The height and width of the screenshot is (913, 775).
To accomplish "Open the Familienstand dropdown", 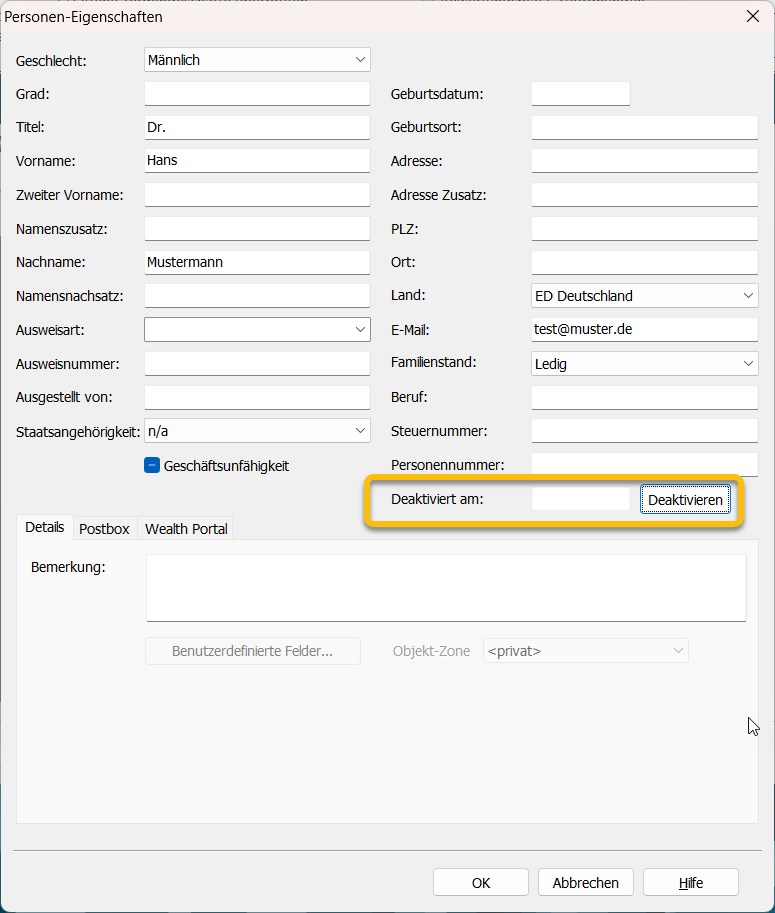I will point(644,364).
